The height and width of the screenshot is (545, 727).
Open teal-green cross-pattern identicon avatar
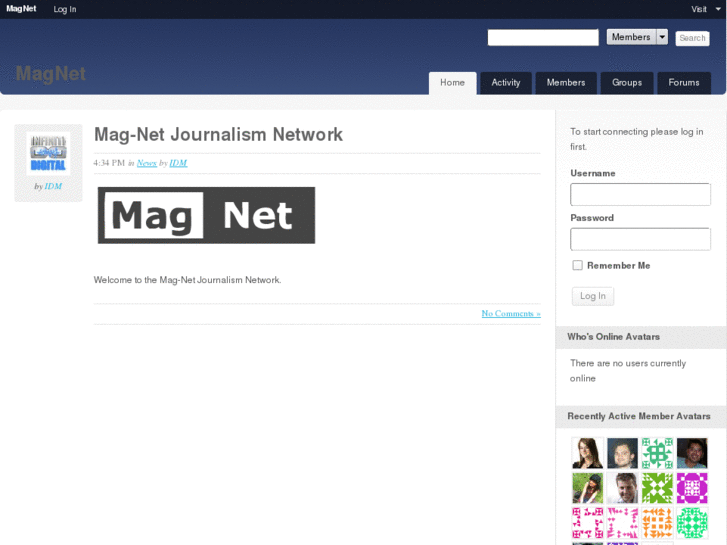click(657, 453)
